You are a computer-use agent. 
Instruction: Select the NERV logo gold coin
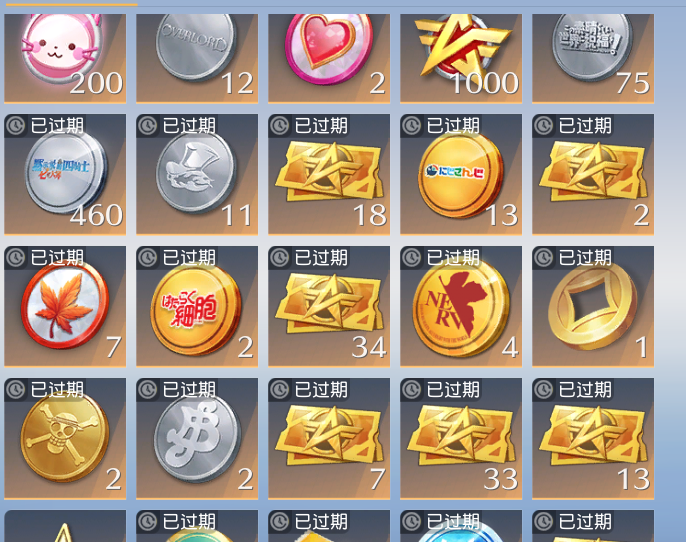(461, 306)
